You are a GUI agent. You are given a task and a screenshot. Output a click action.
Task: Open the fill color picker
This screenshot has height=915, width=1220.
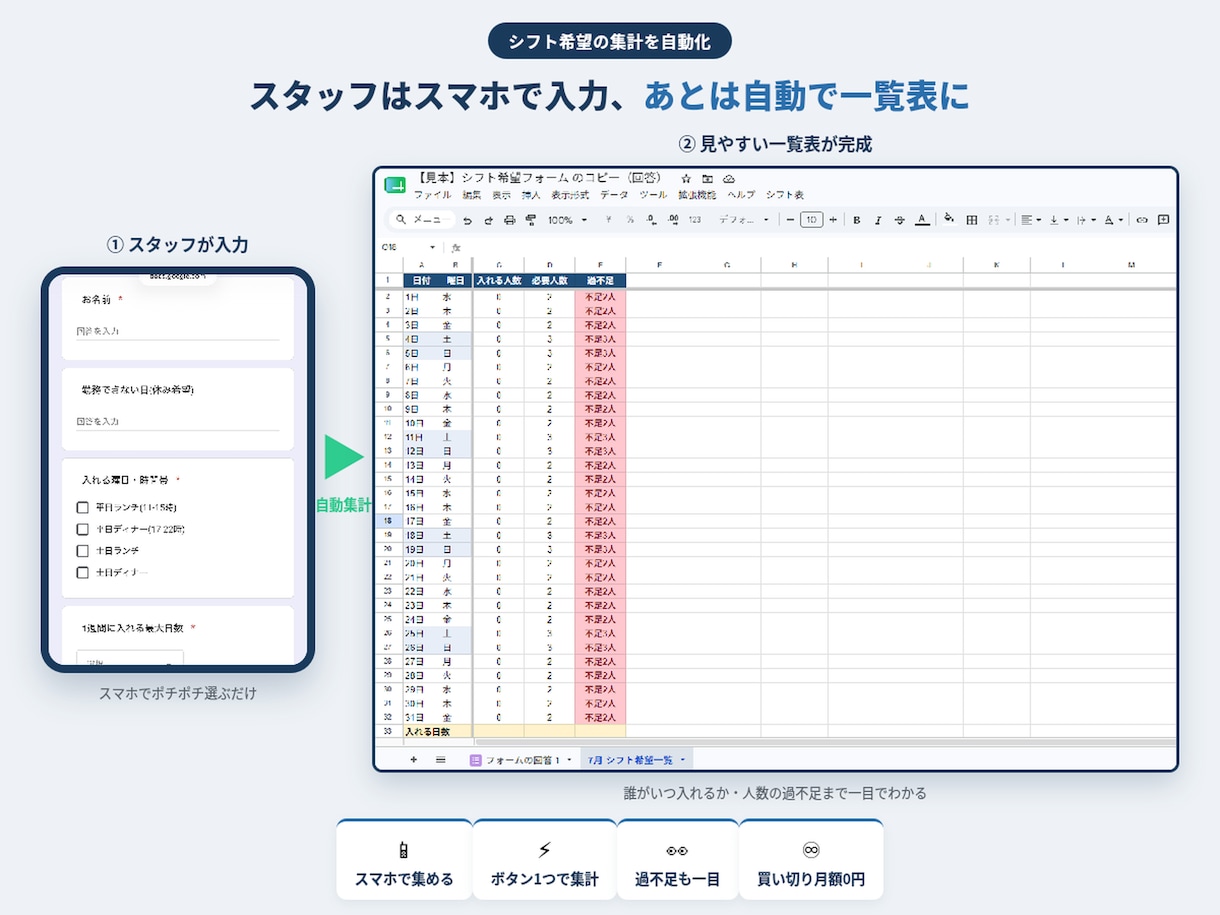[949, 219]
